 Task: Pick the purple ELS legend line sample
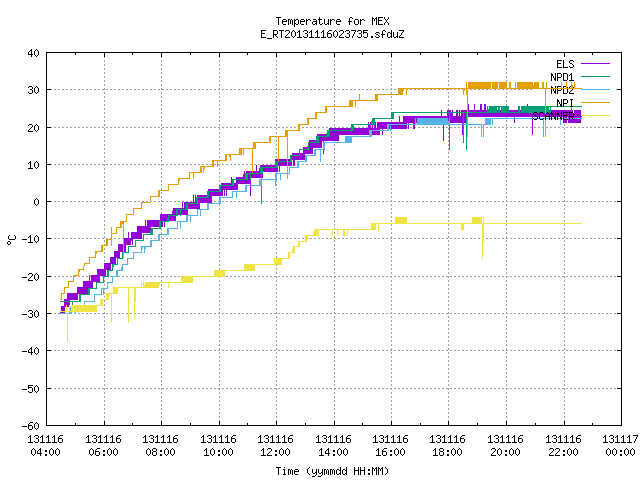point(596,64)
